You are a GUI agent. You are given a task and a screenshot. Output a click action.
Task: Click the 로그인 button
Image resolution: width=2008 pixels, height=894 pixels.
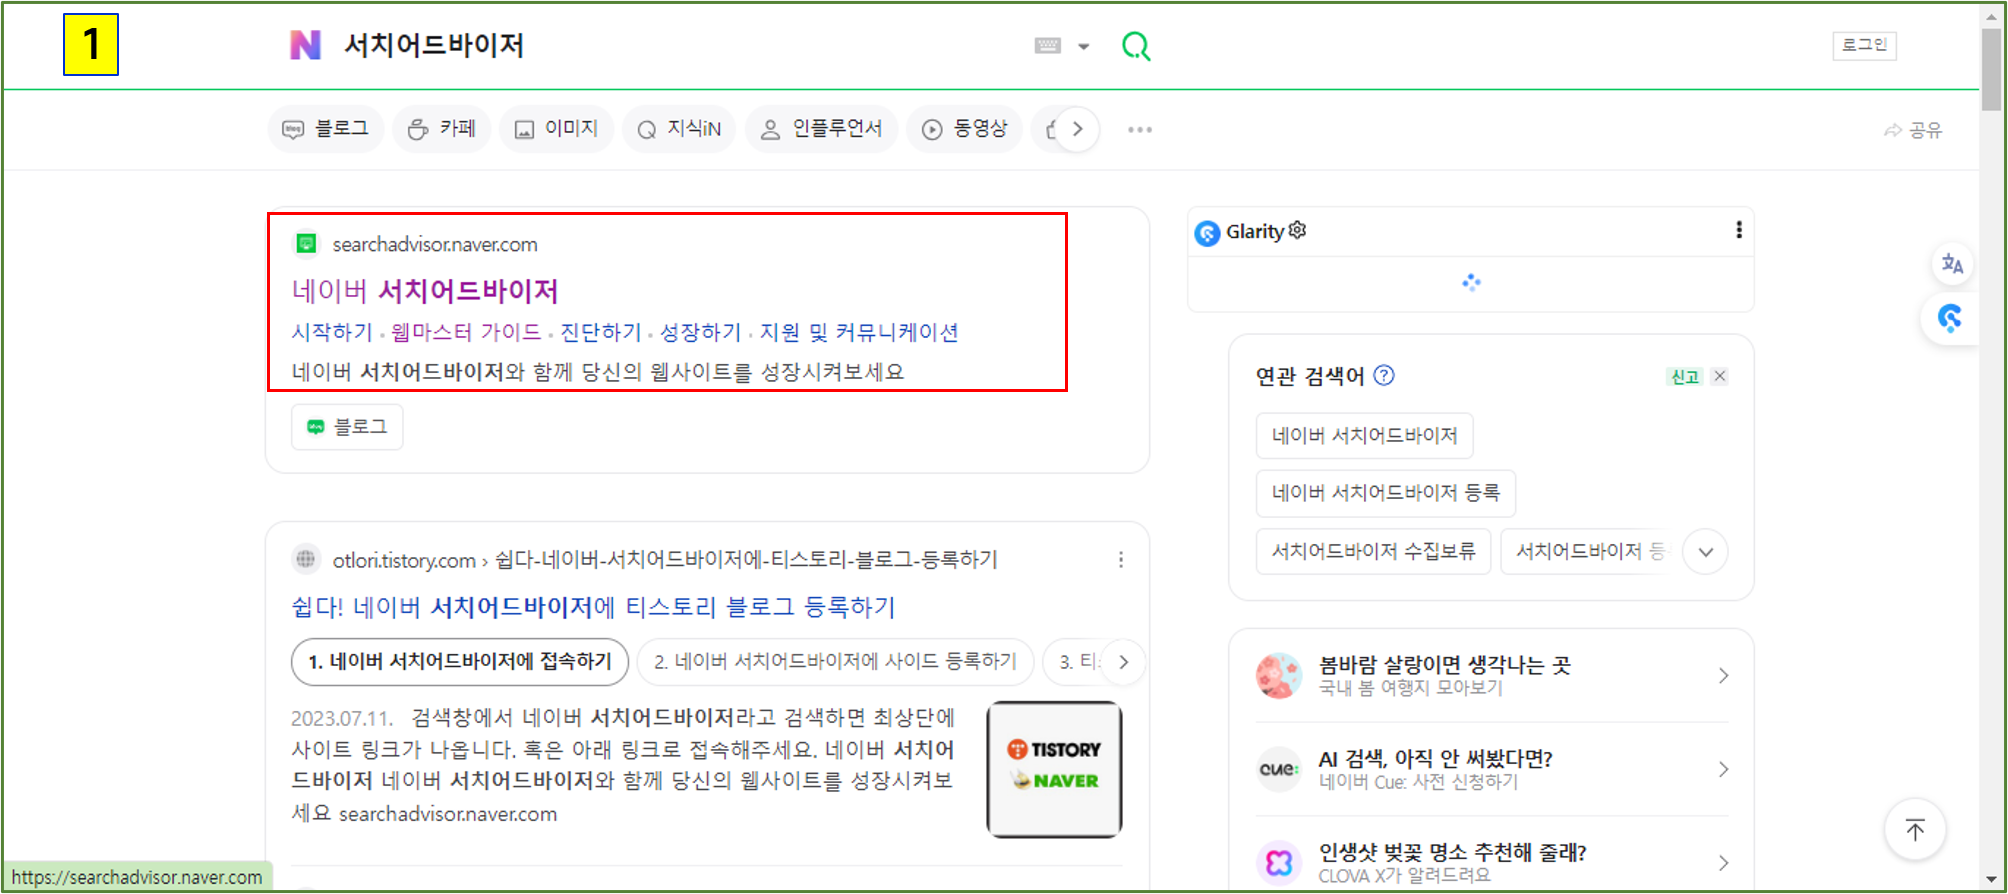pos(1864,45)
